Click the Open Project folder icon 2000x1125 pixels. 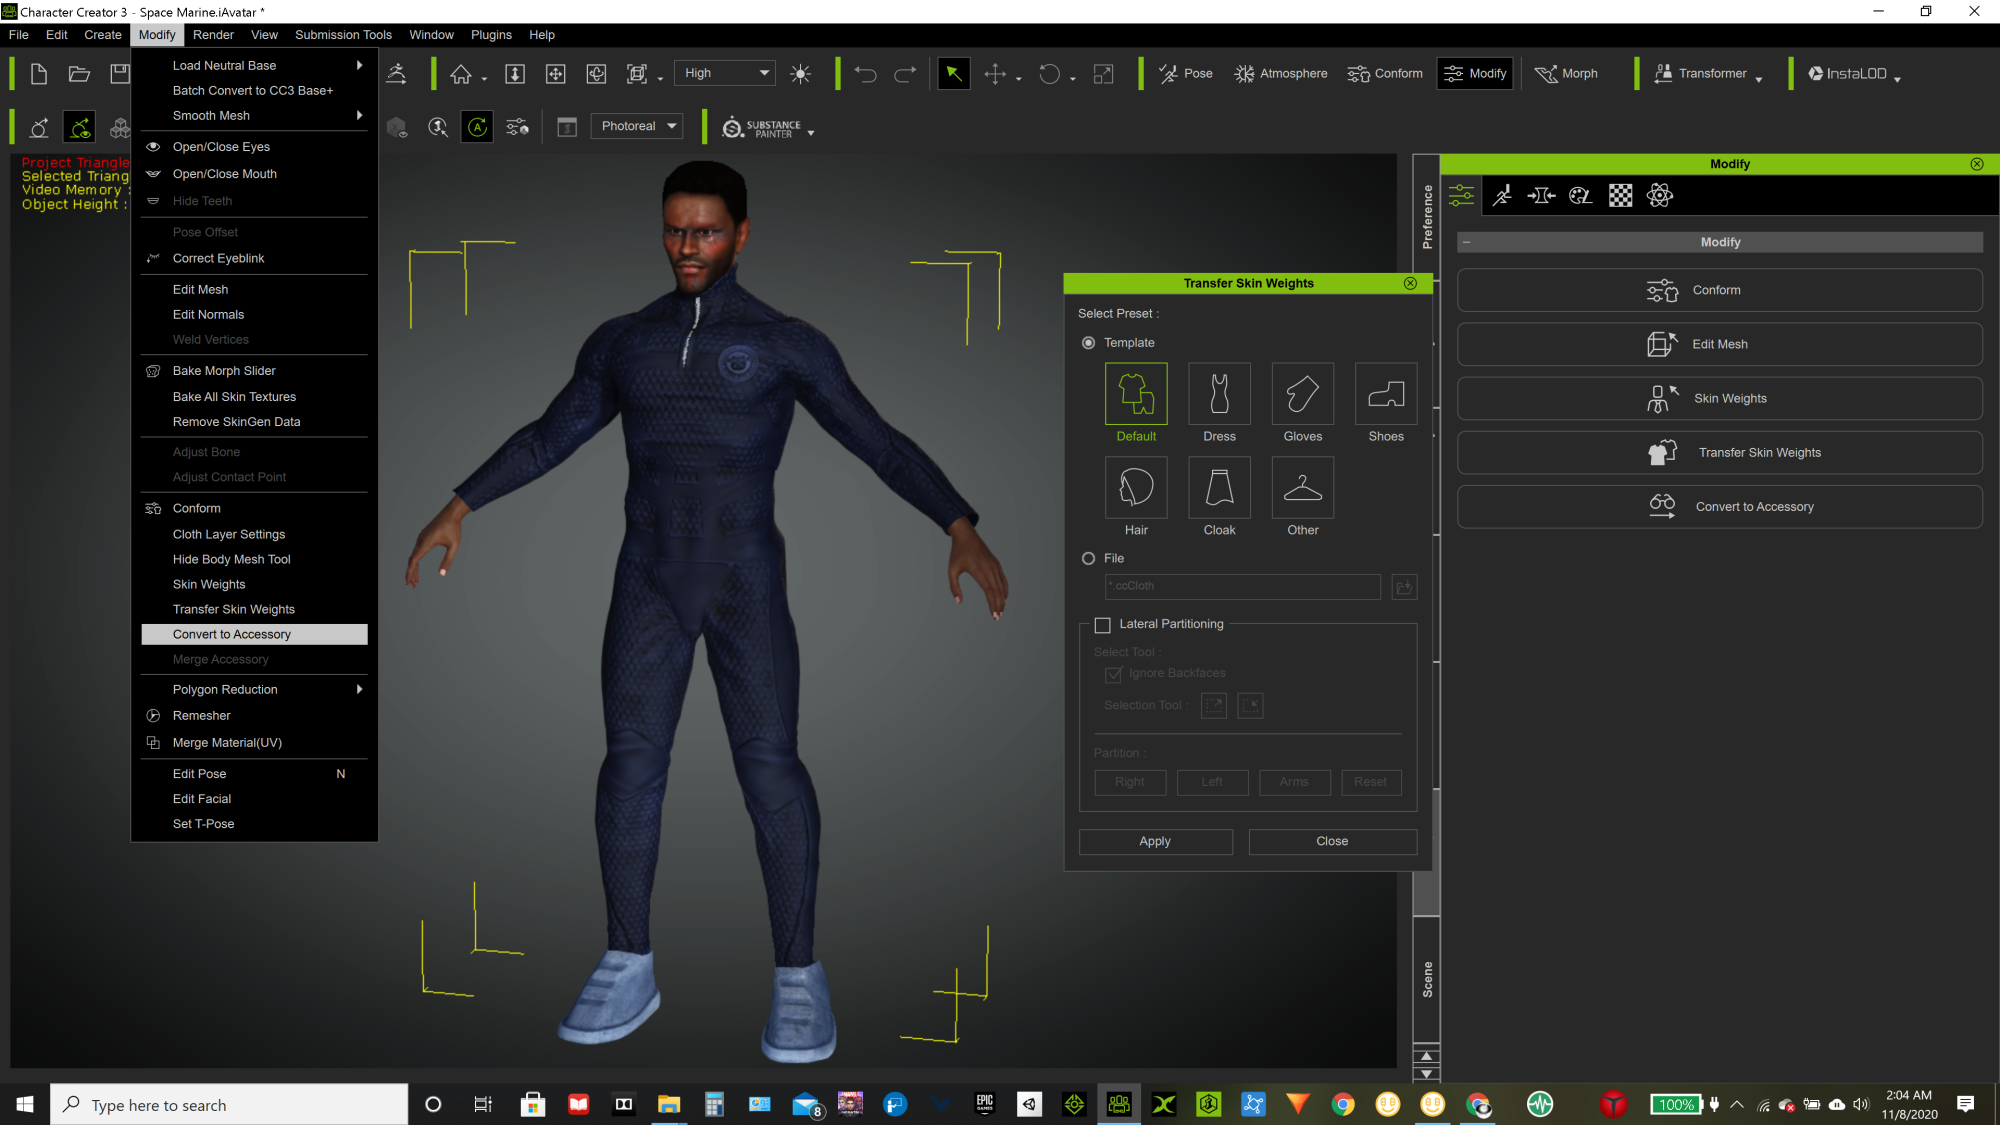(x=79, y=74)
